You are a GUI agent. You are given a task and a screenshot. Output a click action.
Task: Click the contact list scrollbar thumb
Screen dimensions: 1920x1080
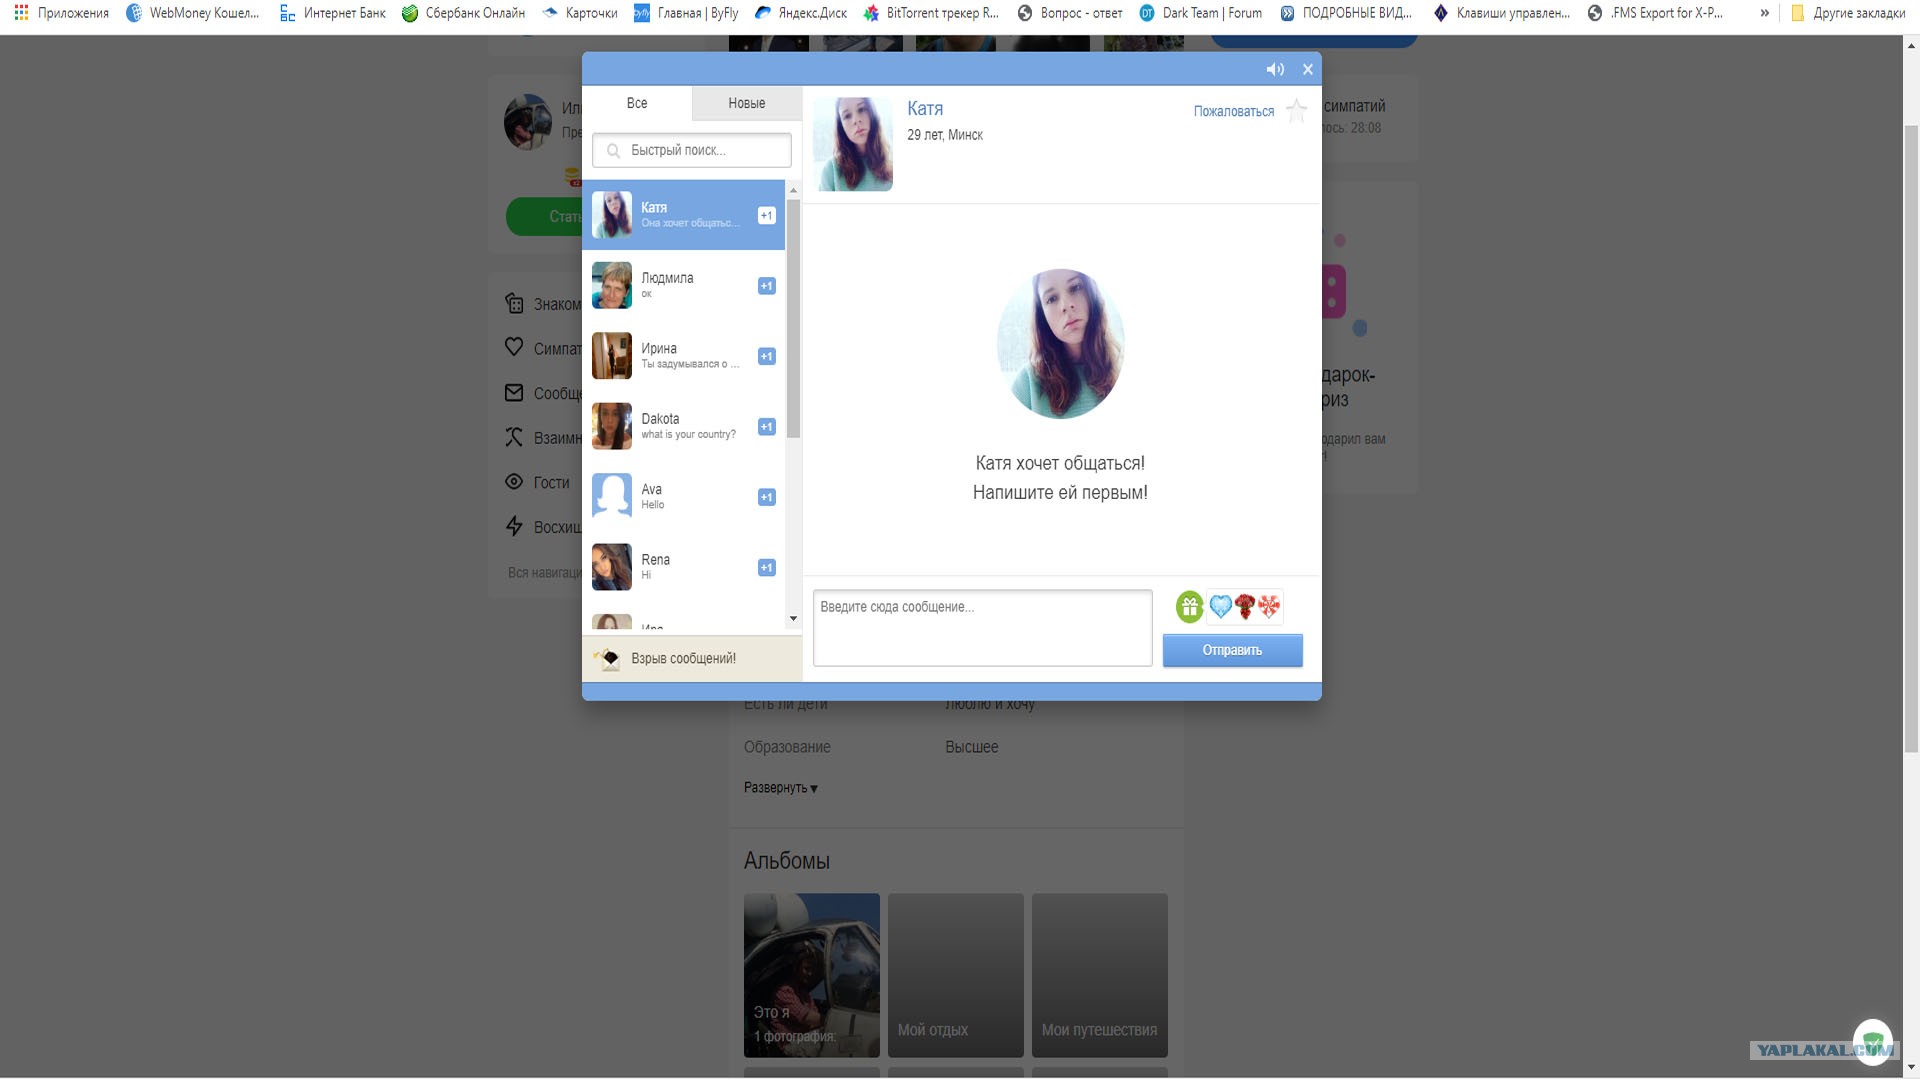tap(794, 318)
